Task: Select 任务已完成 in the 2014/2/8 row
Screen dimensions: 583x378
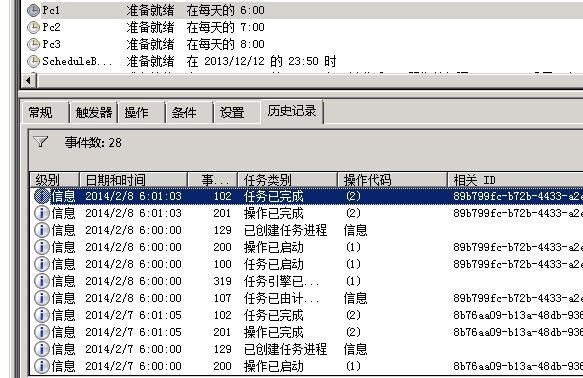Action: pos(274,196)
